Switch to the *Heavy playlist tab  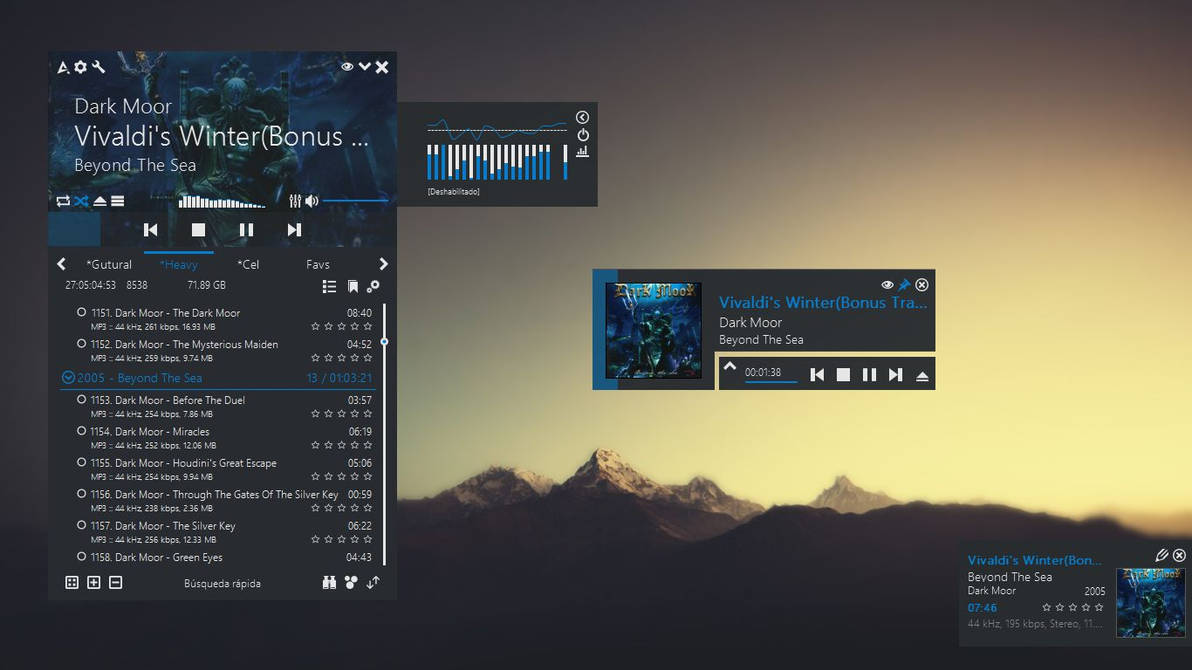coord(179,265)
